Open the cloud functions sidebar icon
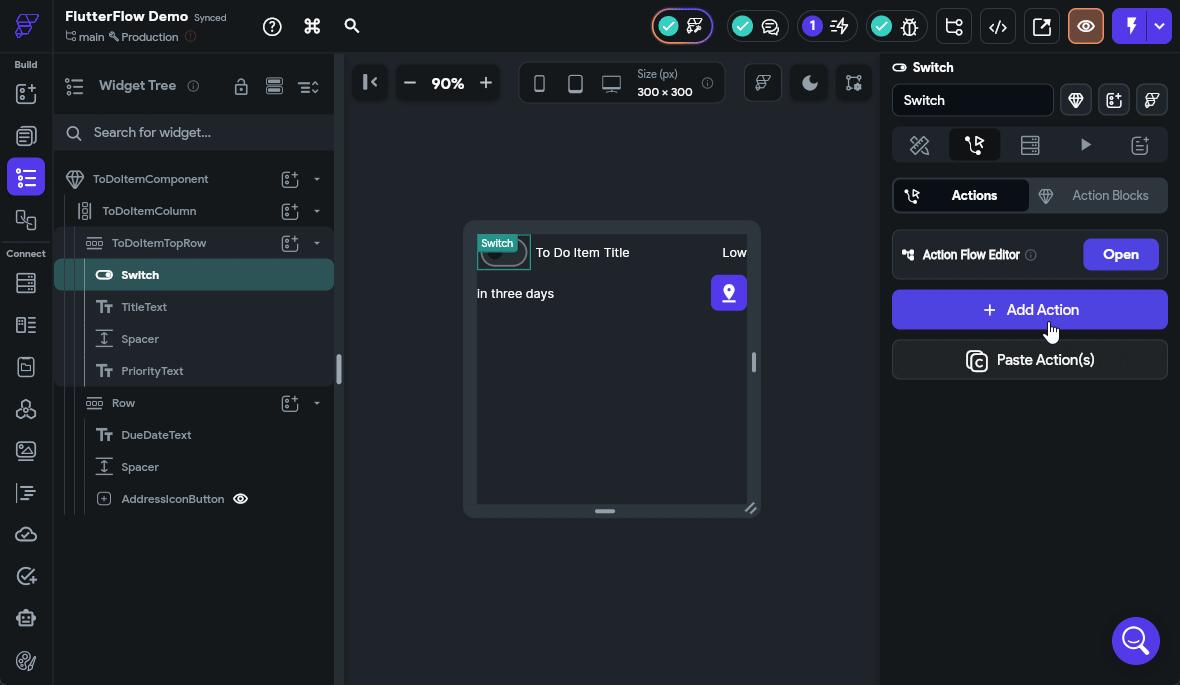Screen dimensions: 1180x685 click(x=26, y=534)
